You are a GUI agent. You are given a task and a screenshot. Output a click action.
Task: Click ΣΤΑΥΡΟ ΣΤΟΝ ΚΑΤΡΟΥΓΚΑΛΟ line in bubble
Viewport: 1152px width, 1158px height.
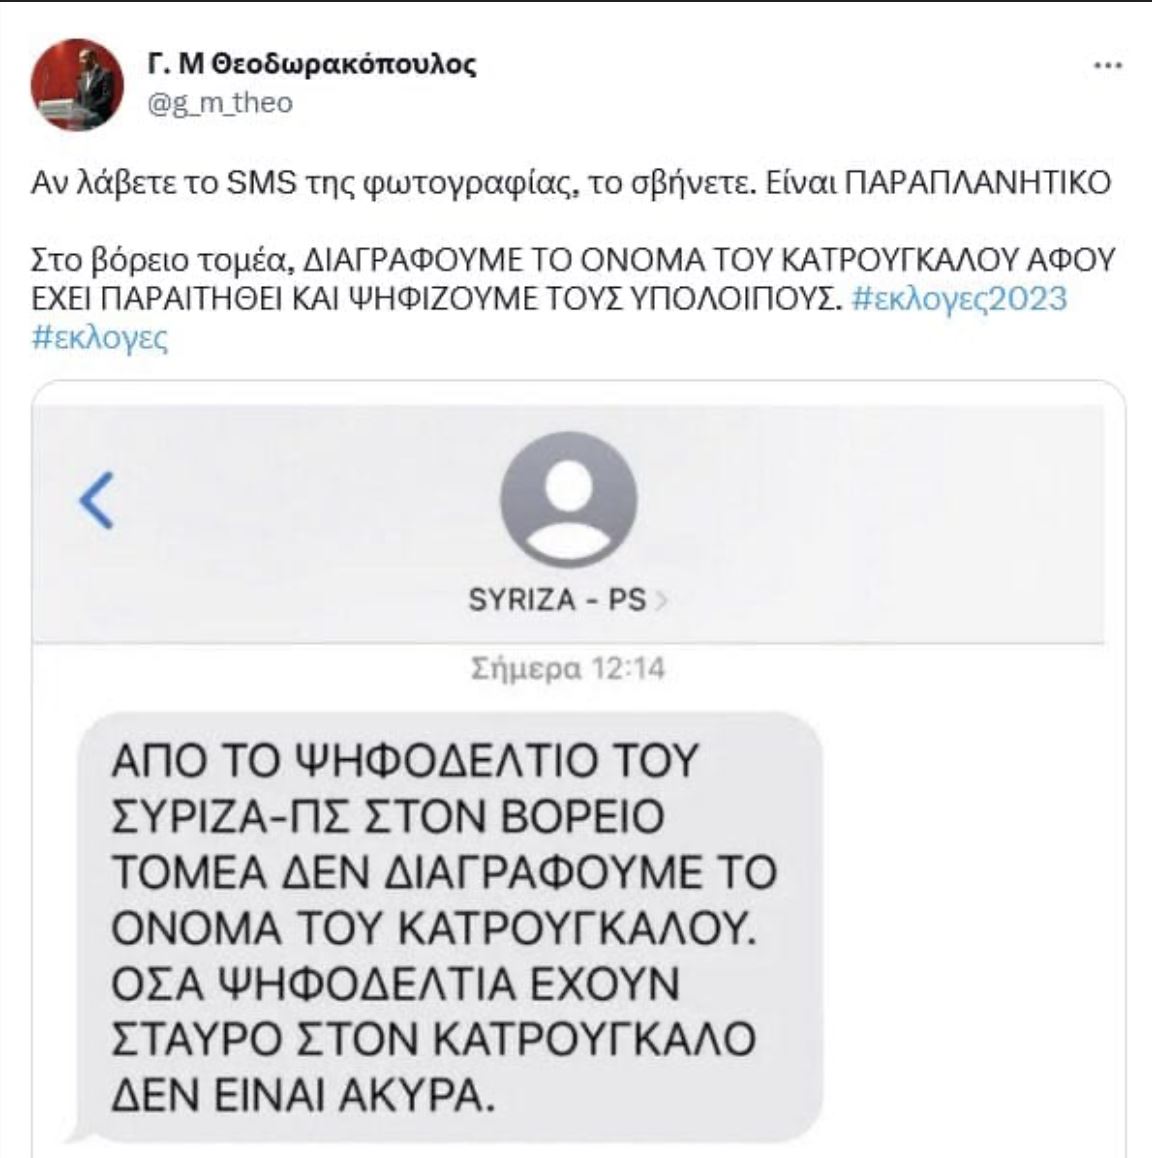[433, 1039]
